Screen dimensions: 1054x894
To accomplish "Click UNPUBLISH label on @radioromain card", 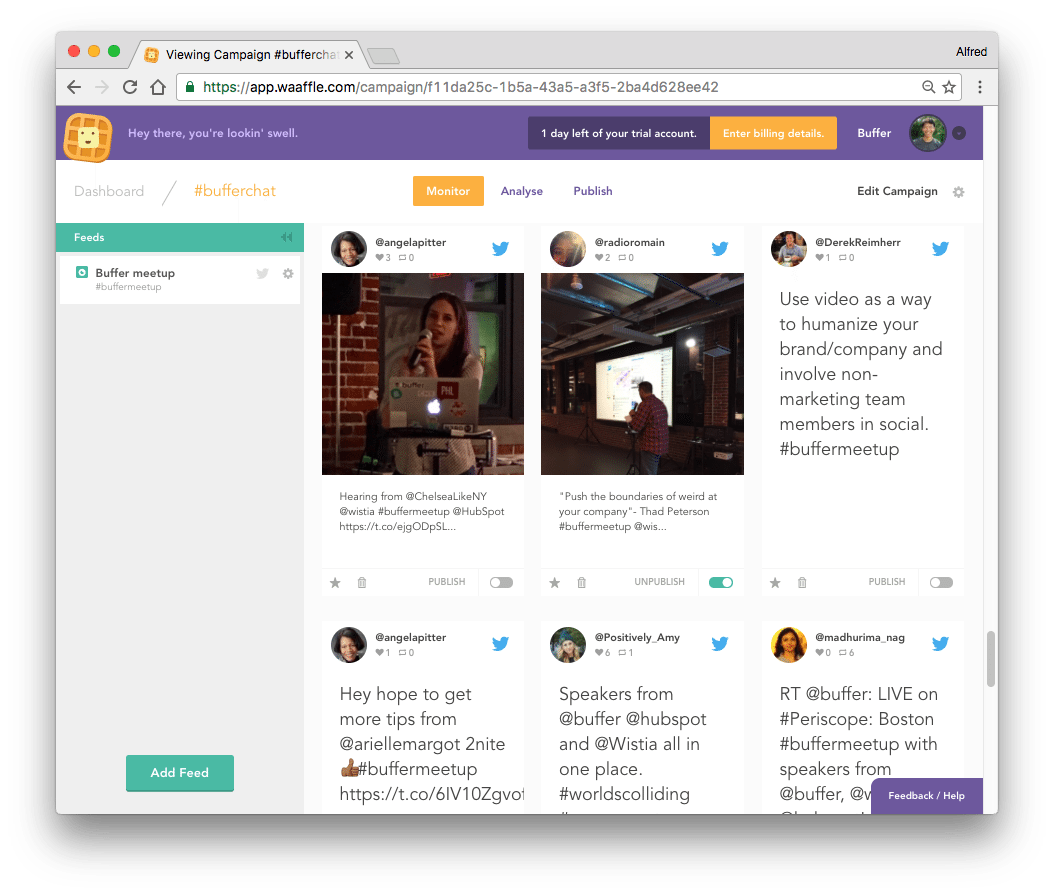I will (659, 582).
